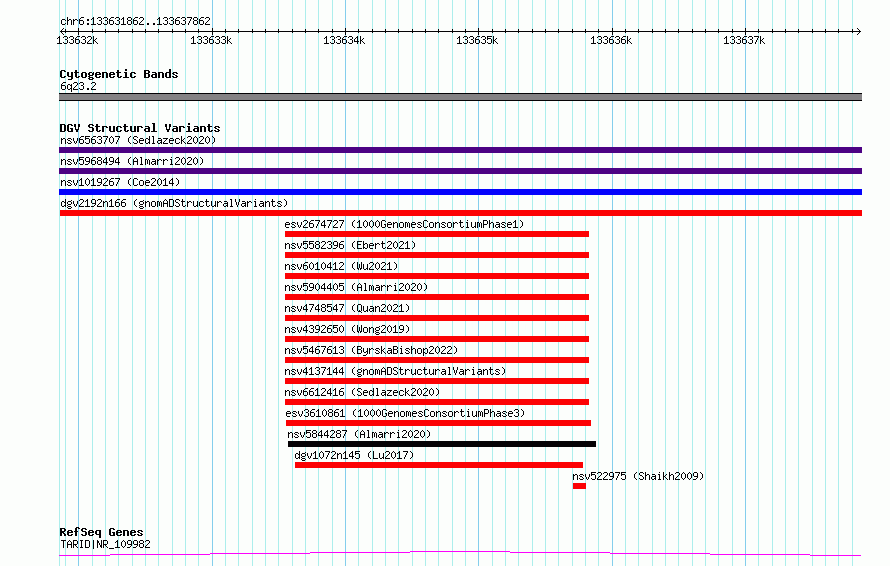This screenshot has width=890, height=566.
Task: Click the dgv2192n166 (gnomADStructuralVariants) label
Action: pyautogui.click(x=174, y=203)
